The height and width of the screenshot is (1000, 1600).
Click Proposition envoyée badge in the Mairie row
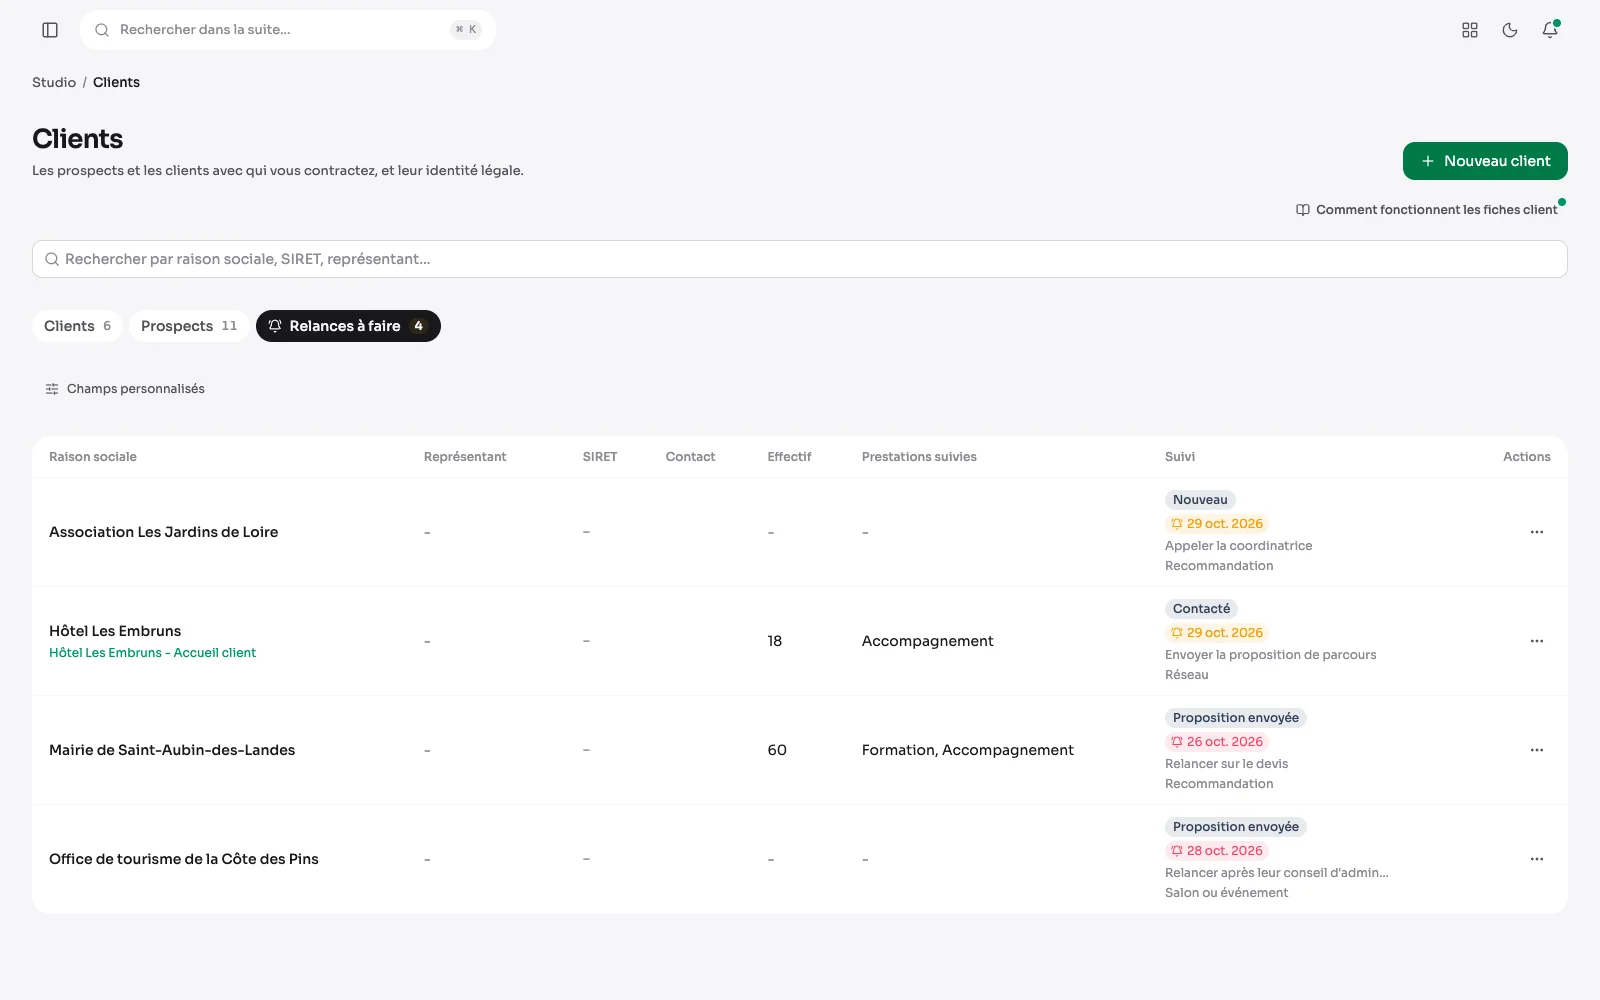pyautogui.click(x=1236, y=718)
